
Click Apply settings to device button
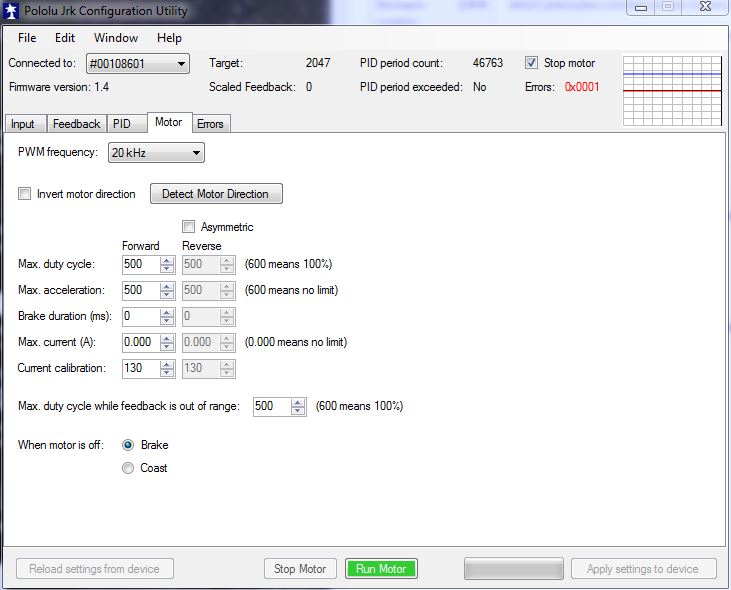(643, 569)
